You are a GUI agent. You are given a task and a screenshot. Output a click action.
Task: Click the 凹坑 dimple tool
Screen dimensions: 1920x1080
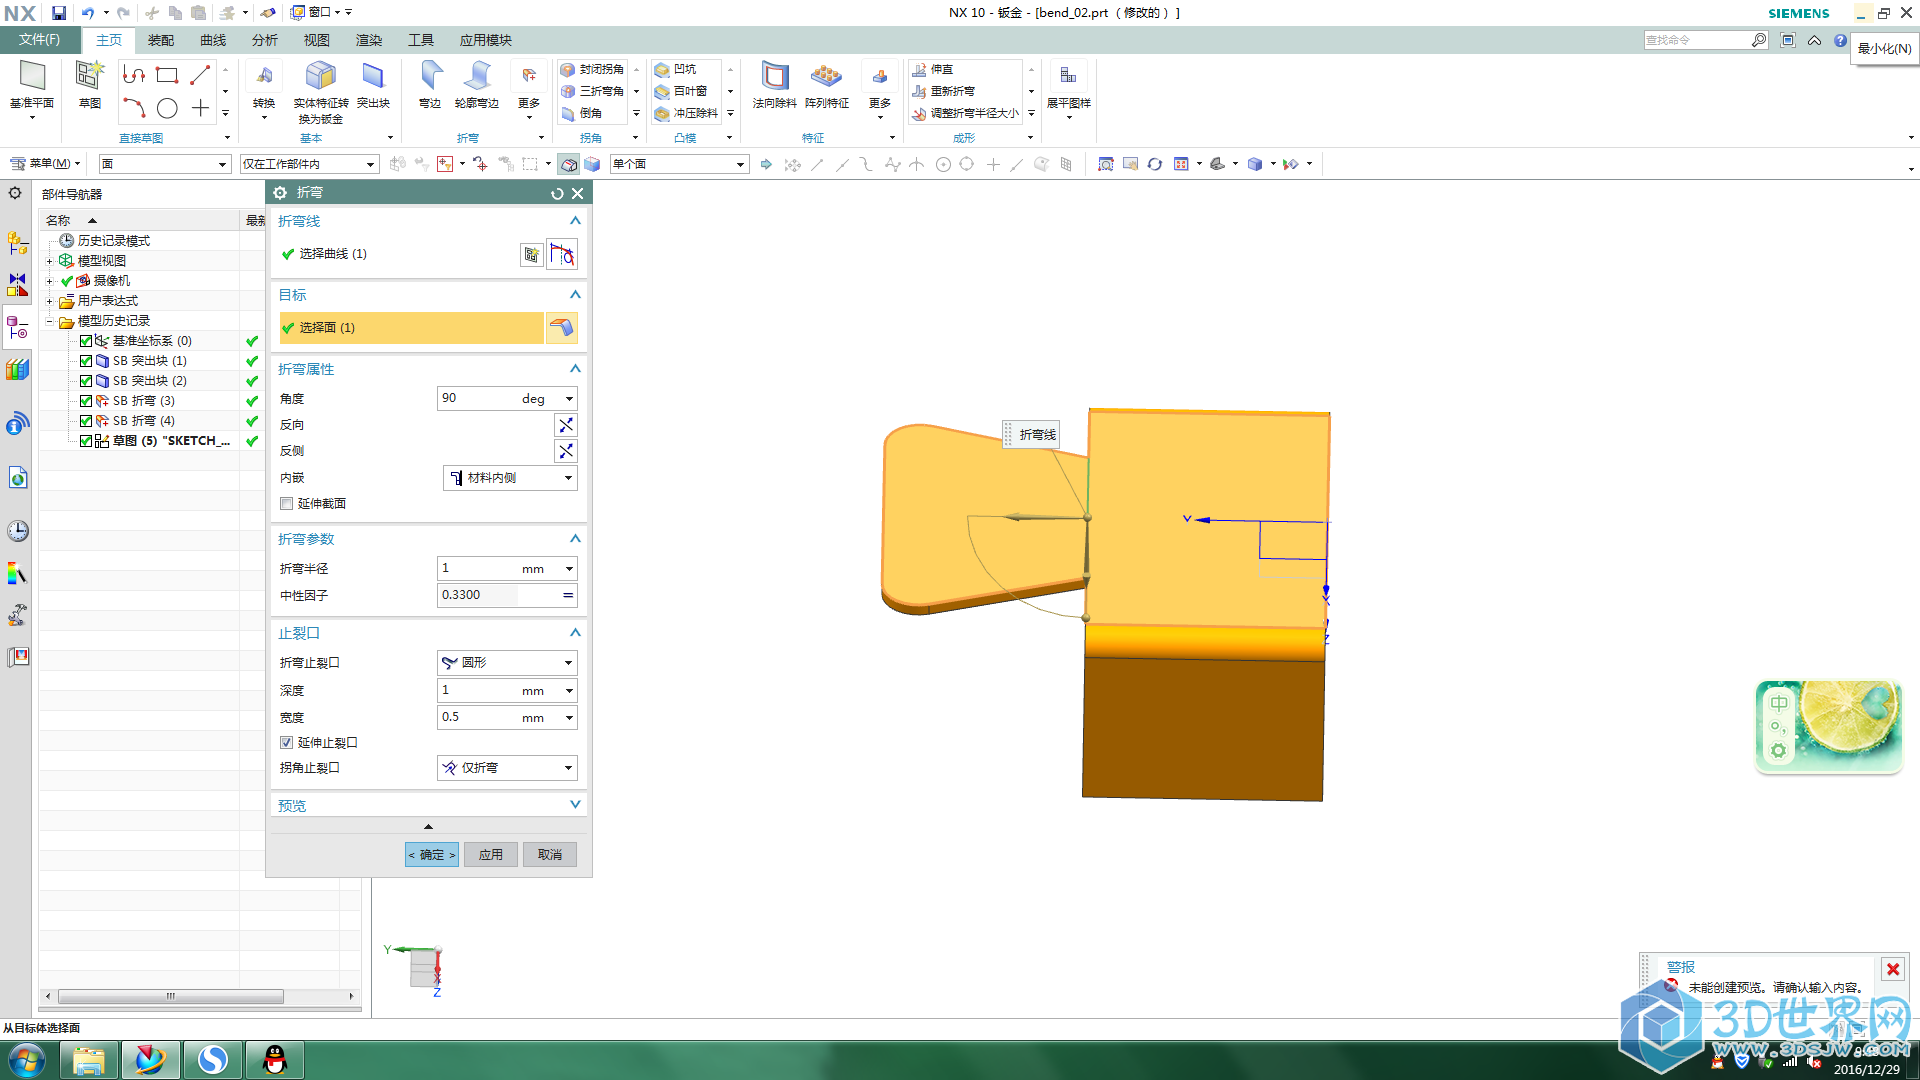pos(675,69)
